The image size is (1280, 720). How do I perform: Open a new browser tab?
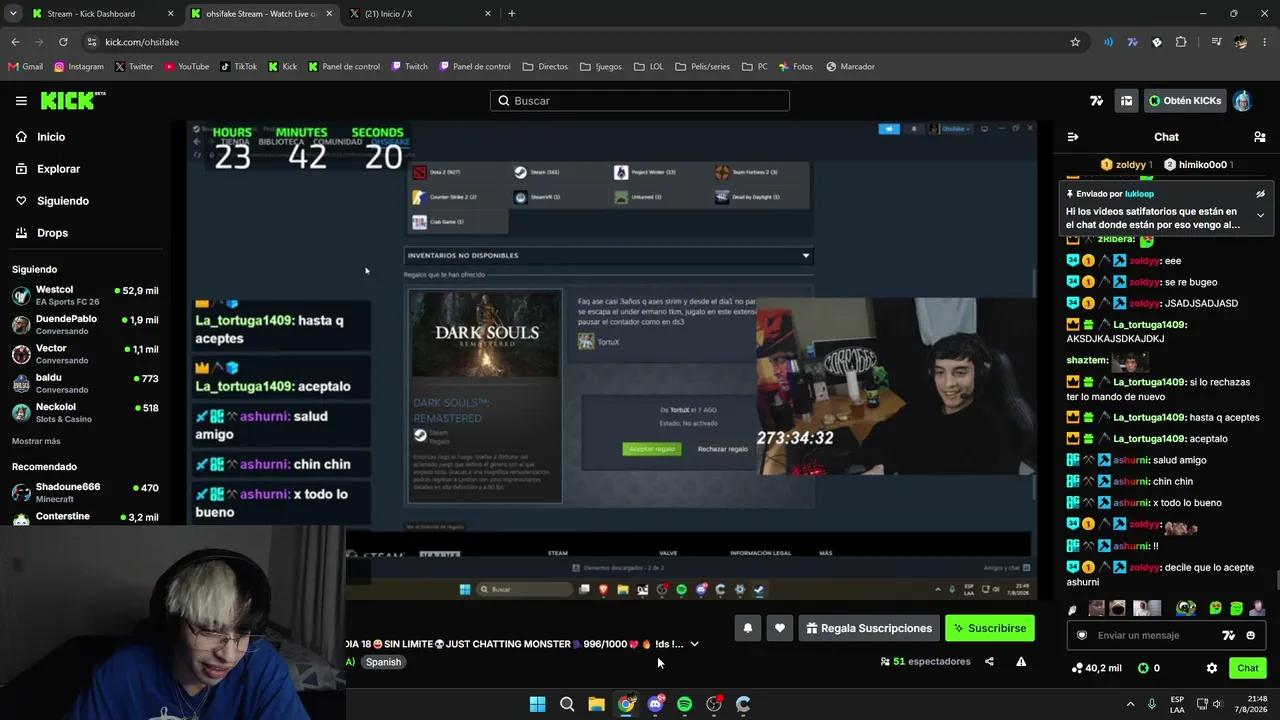(512, 14)
